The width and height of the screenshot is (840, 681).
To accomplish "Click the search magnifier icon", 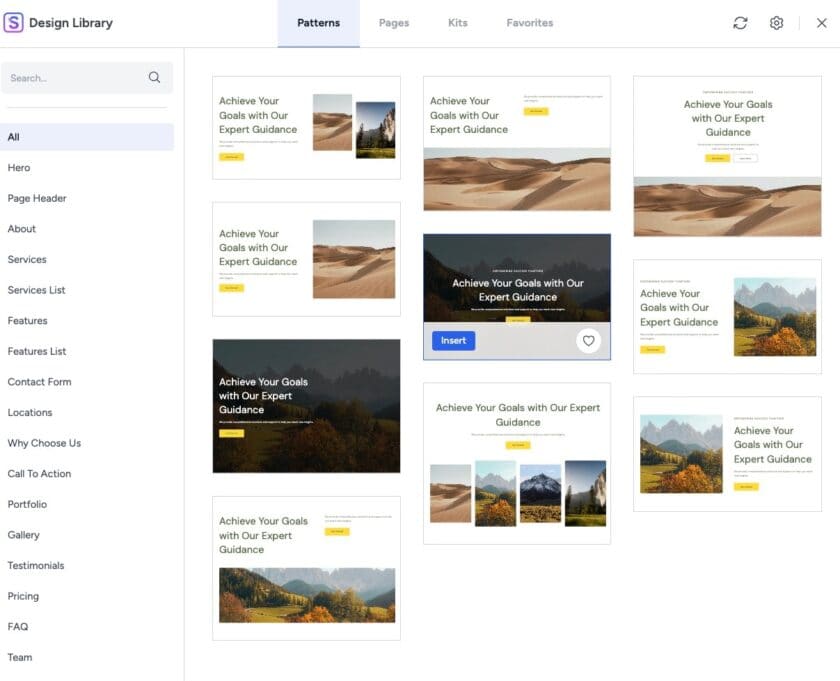I will coord(154,77).
